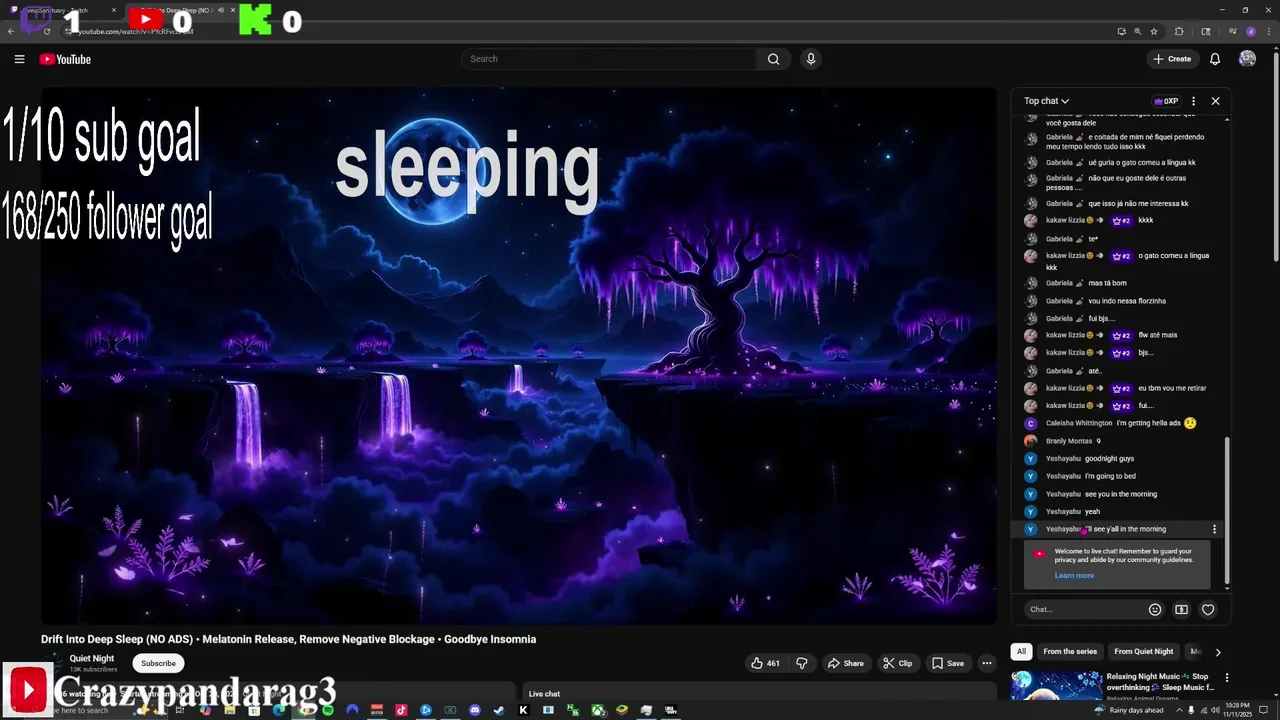Open the Quiet Night channel name

pyautogui.click(x=92, y=658)
